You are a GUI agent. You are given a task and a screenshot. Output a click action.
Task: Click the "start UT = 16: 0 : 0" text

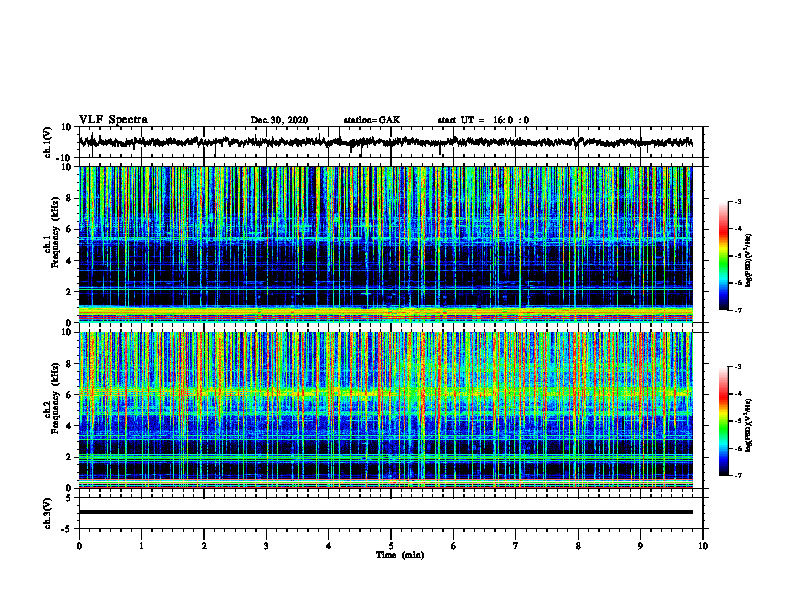click(x=483, y=120)
